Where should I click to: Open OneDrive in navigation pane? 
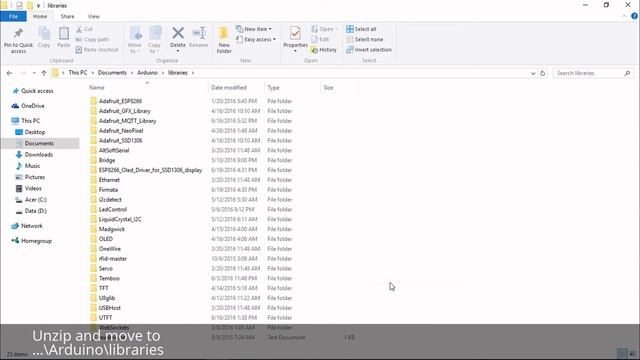coord(28,106)
